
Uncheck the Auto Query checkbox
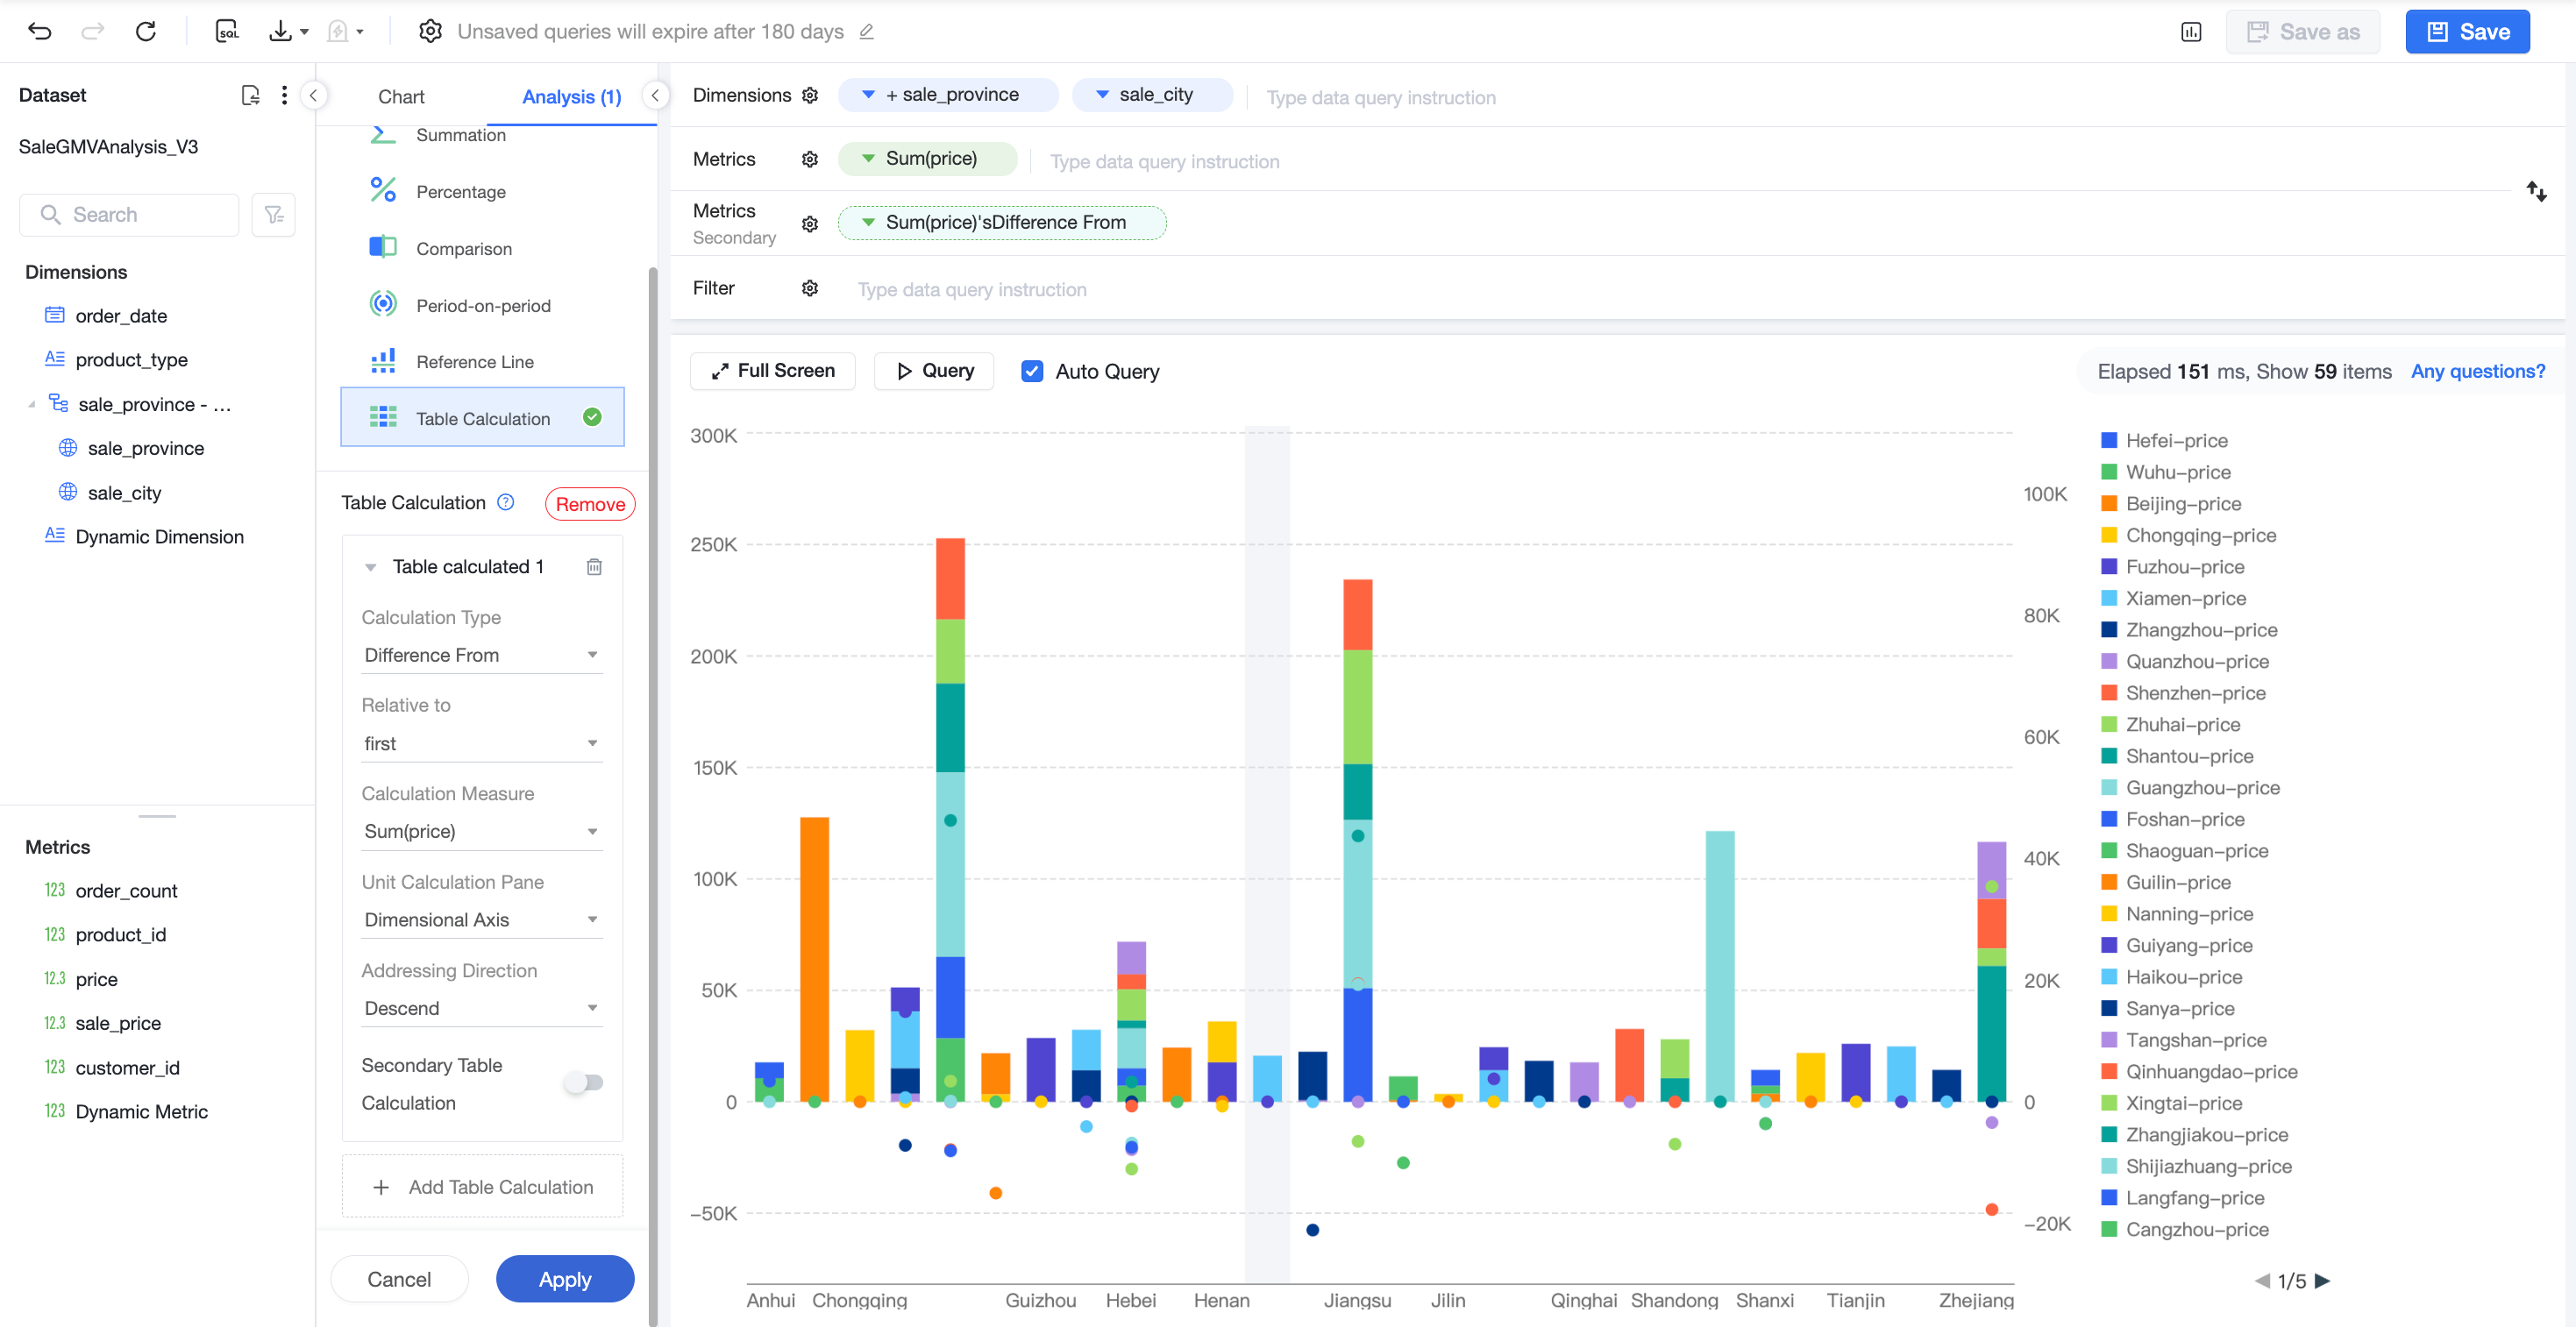click(1032, 372)
